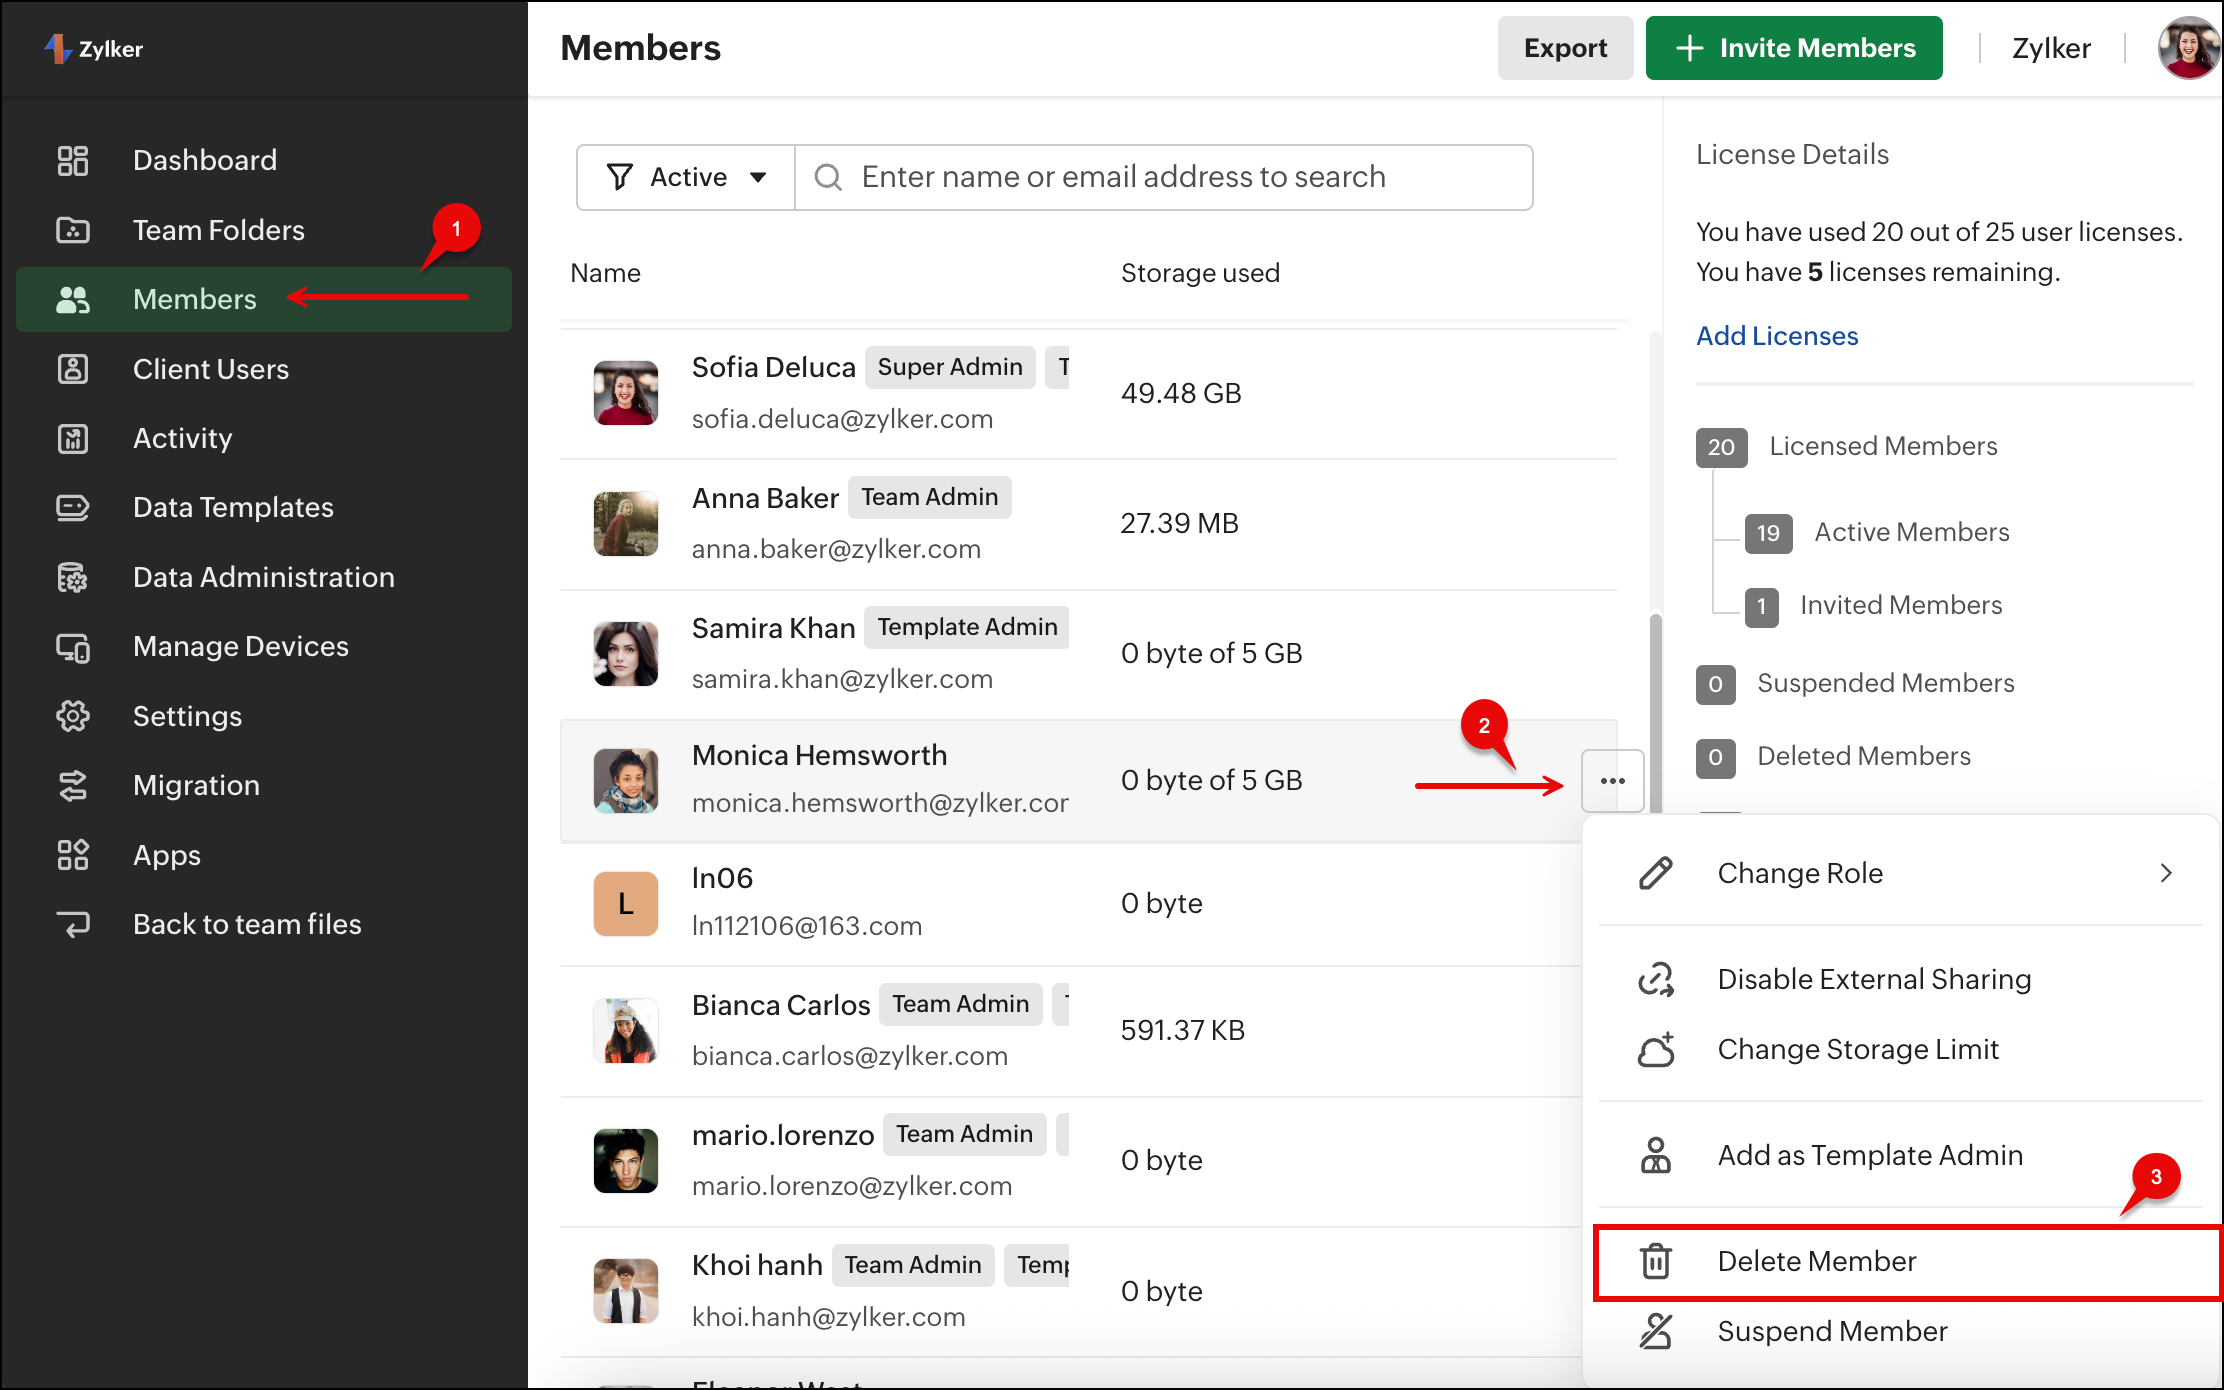This screenshot has width=2224, height=1390.
Task: Click the Migration sidebar icon
Action: (x=72, y=786)
